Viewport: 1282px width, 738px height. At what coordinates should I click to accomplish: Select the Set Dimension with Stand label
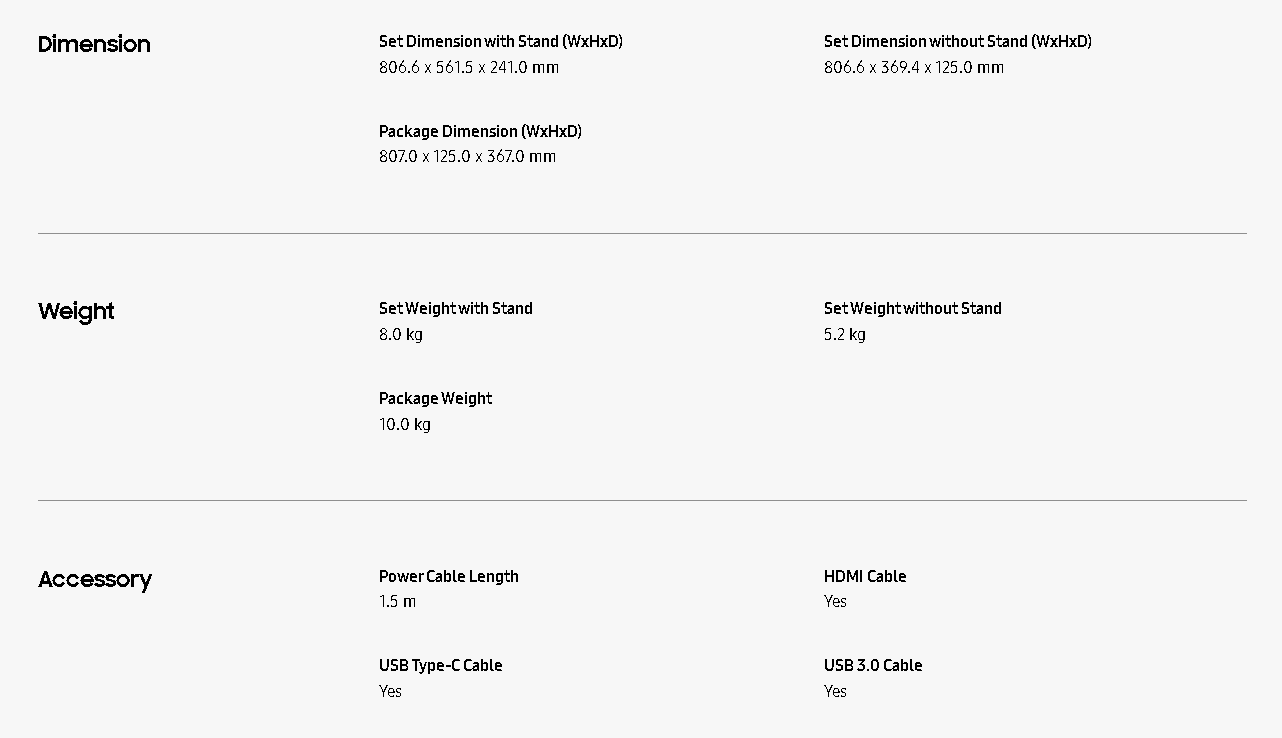click(x=500, y=41)
